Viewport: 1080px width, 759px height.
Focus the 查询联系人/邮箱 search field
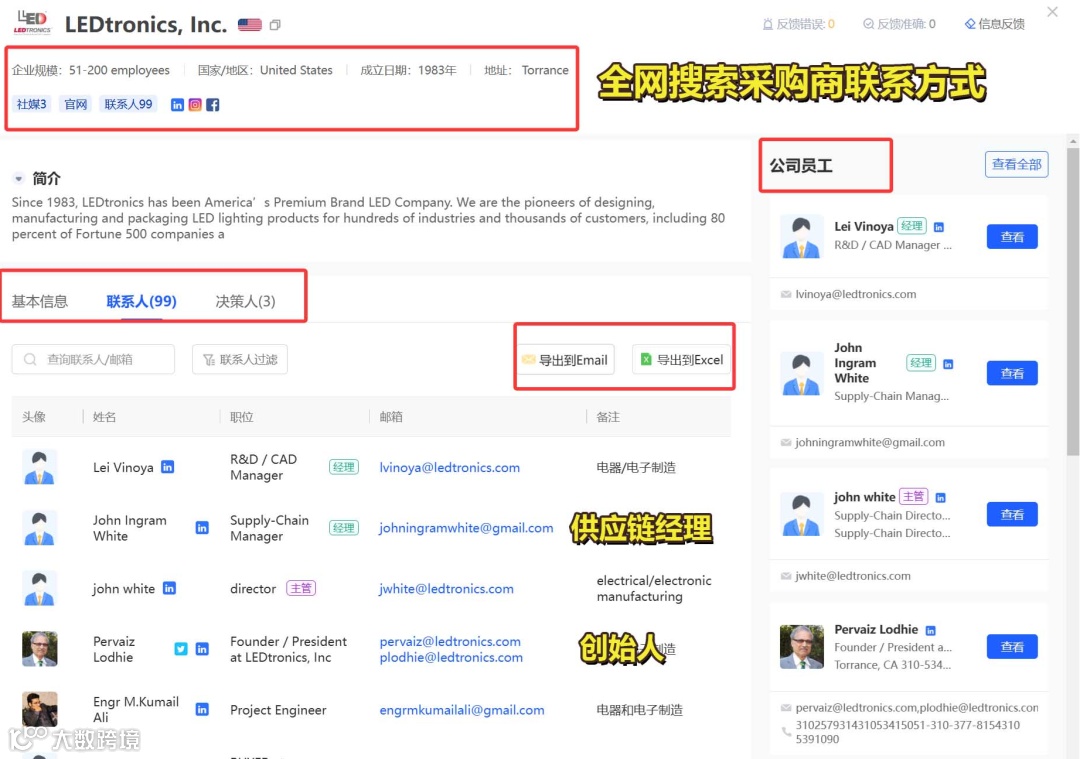coord(93,360)
